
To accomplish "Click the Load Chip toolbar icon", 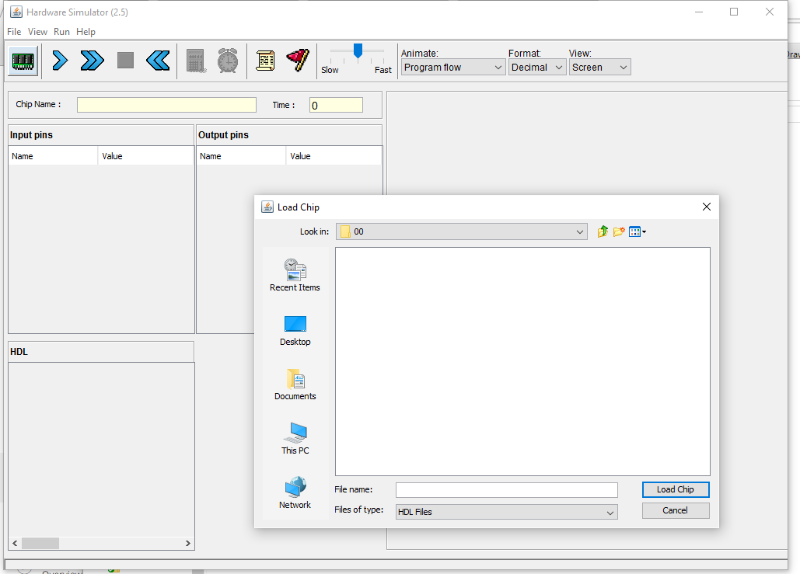I will tap(24, 61).
